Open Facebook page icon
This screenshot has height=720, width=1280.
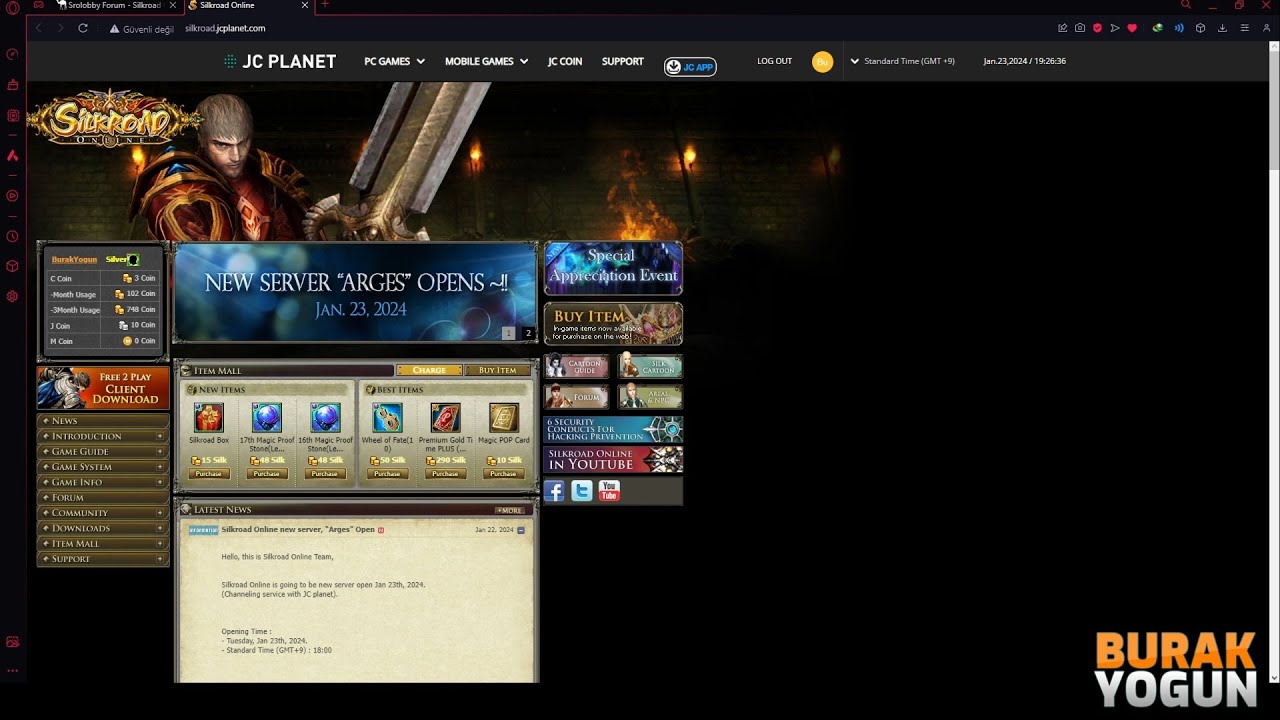click(x=554, y=491)
